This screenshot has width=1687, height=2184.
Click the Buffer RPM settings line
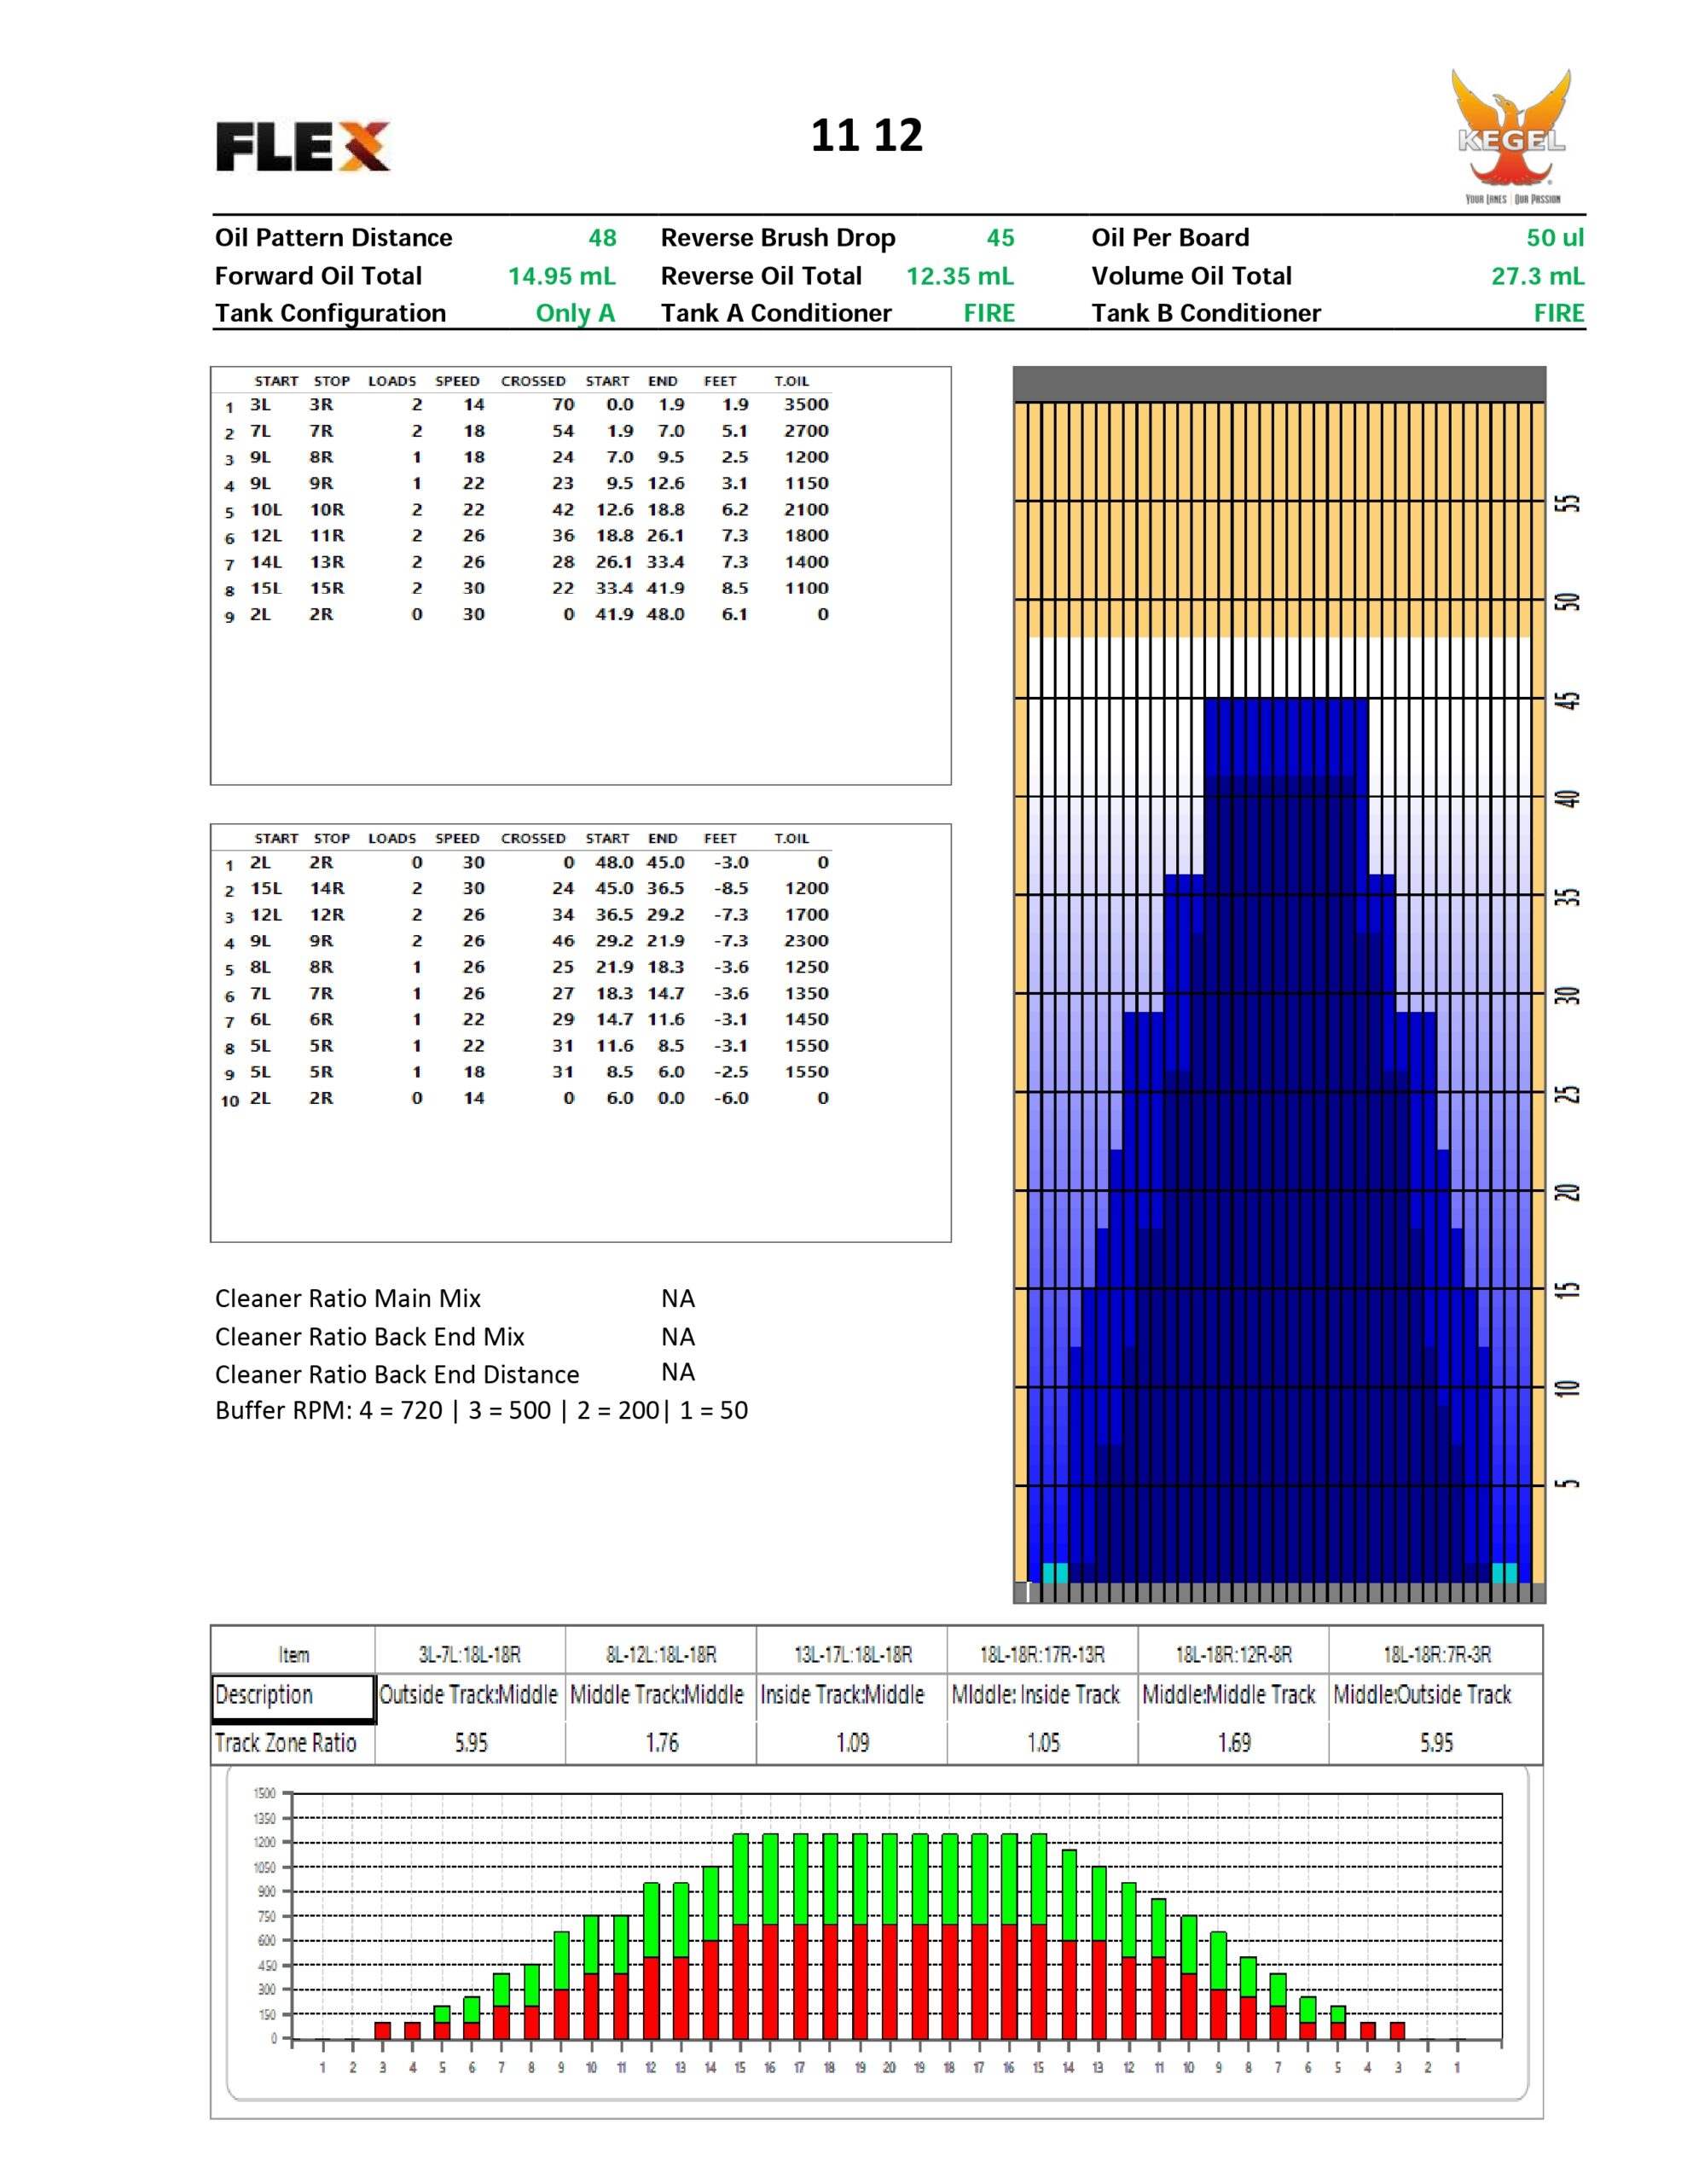[481, 1410]
